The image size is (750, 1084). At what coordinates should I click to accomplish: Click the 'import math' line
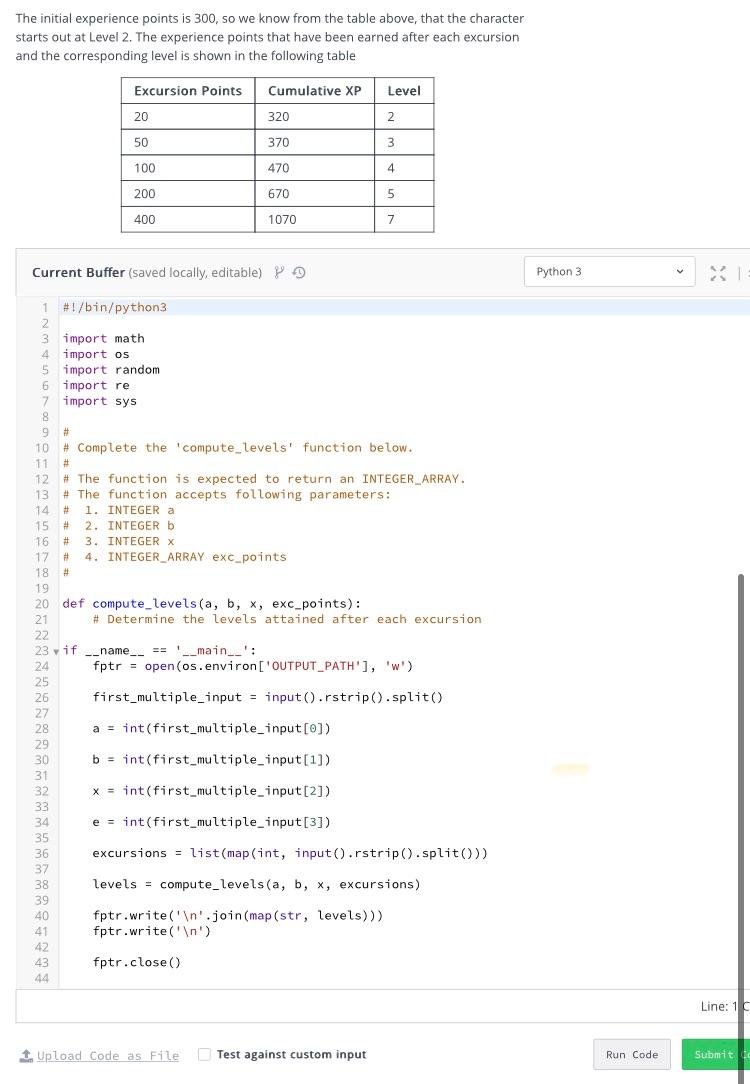pyautogui.click(x=104, y=338)
